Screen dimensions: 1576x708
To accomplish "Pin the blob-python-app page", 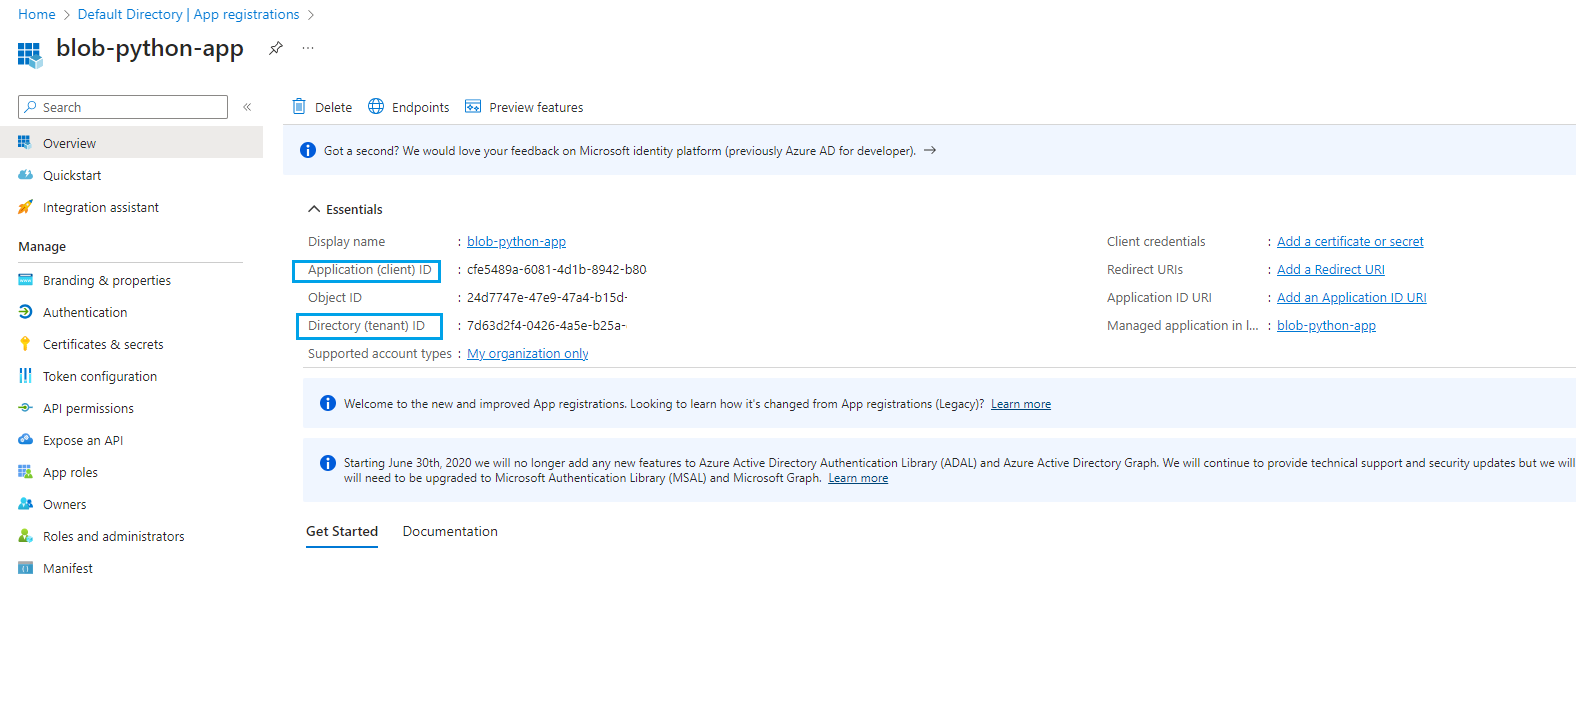I will 276,48.
